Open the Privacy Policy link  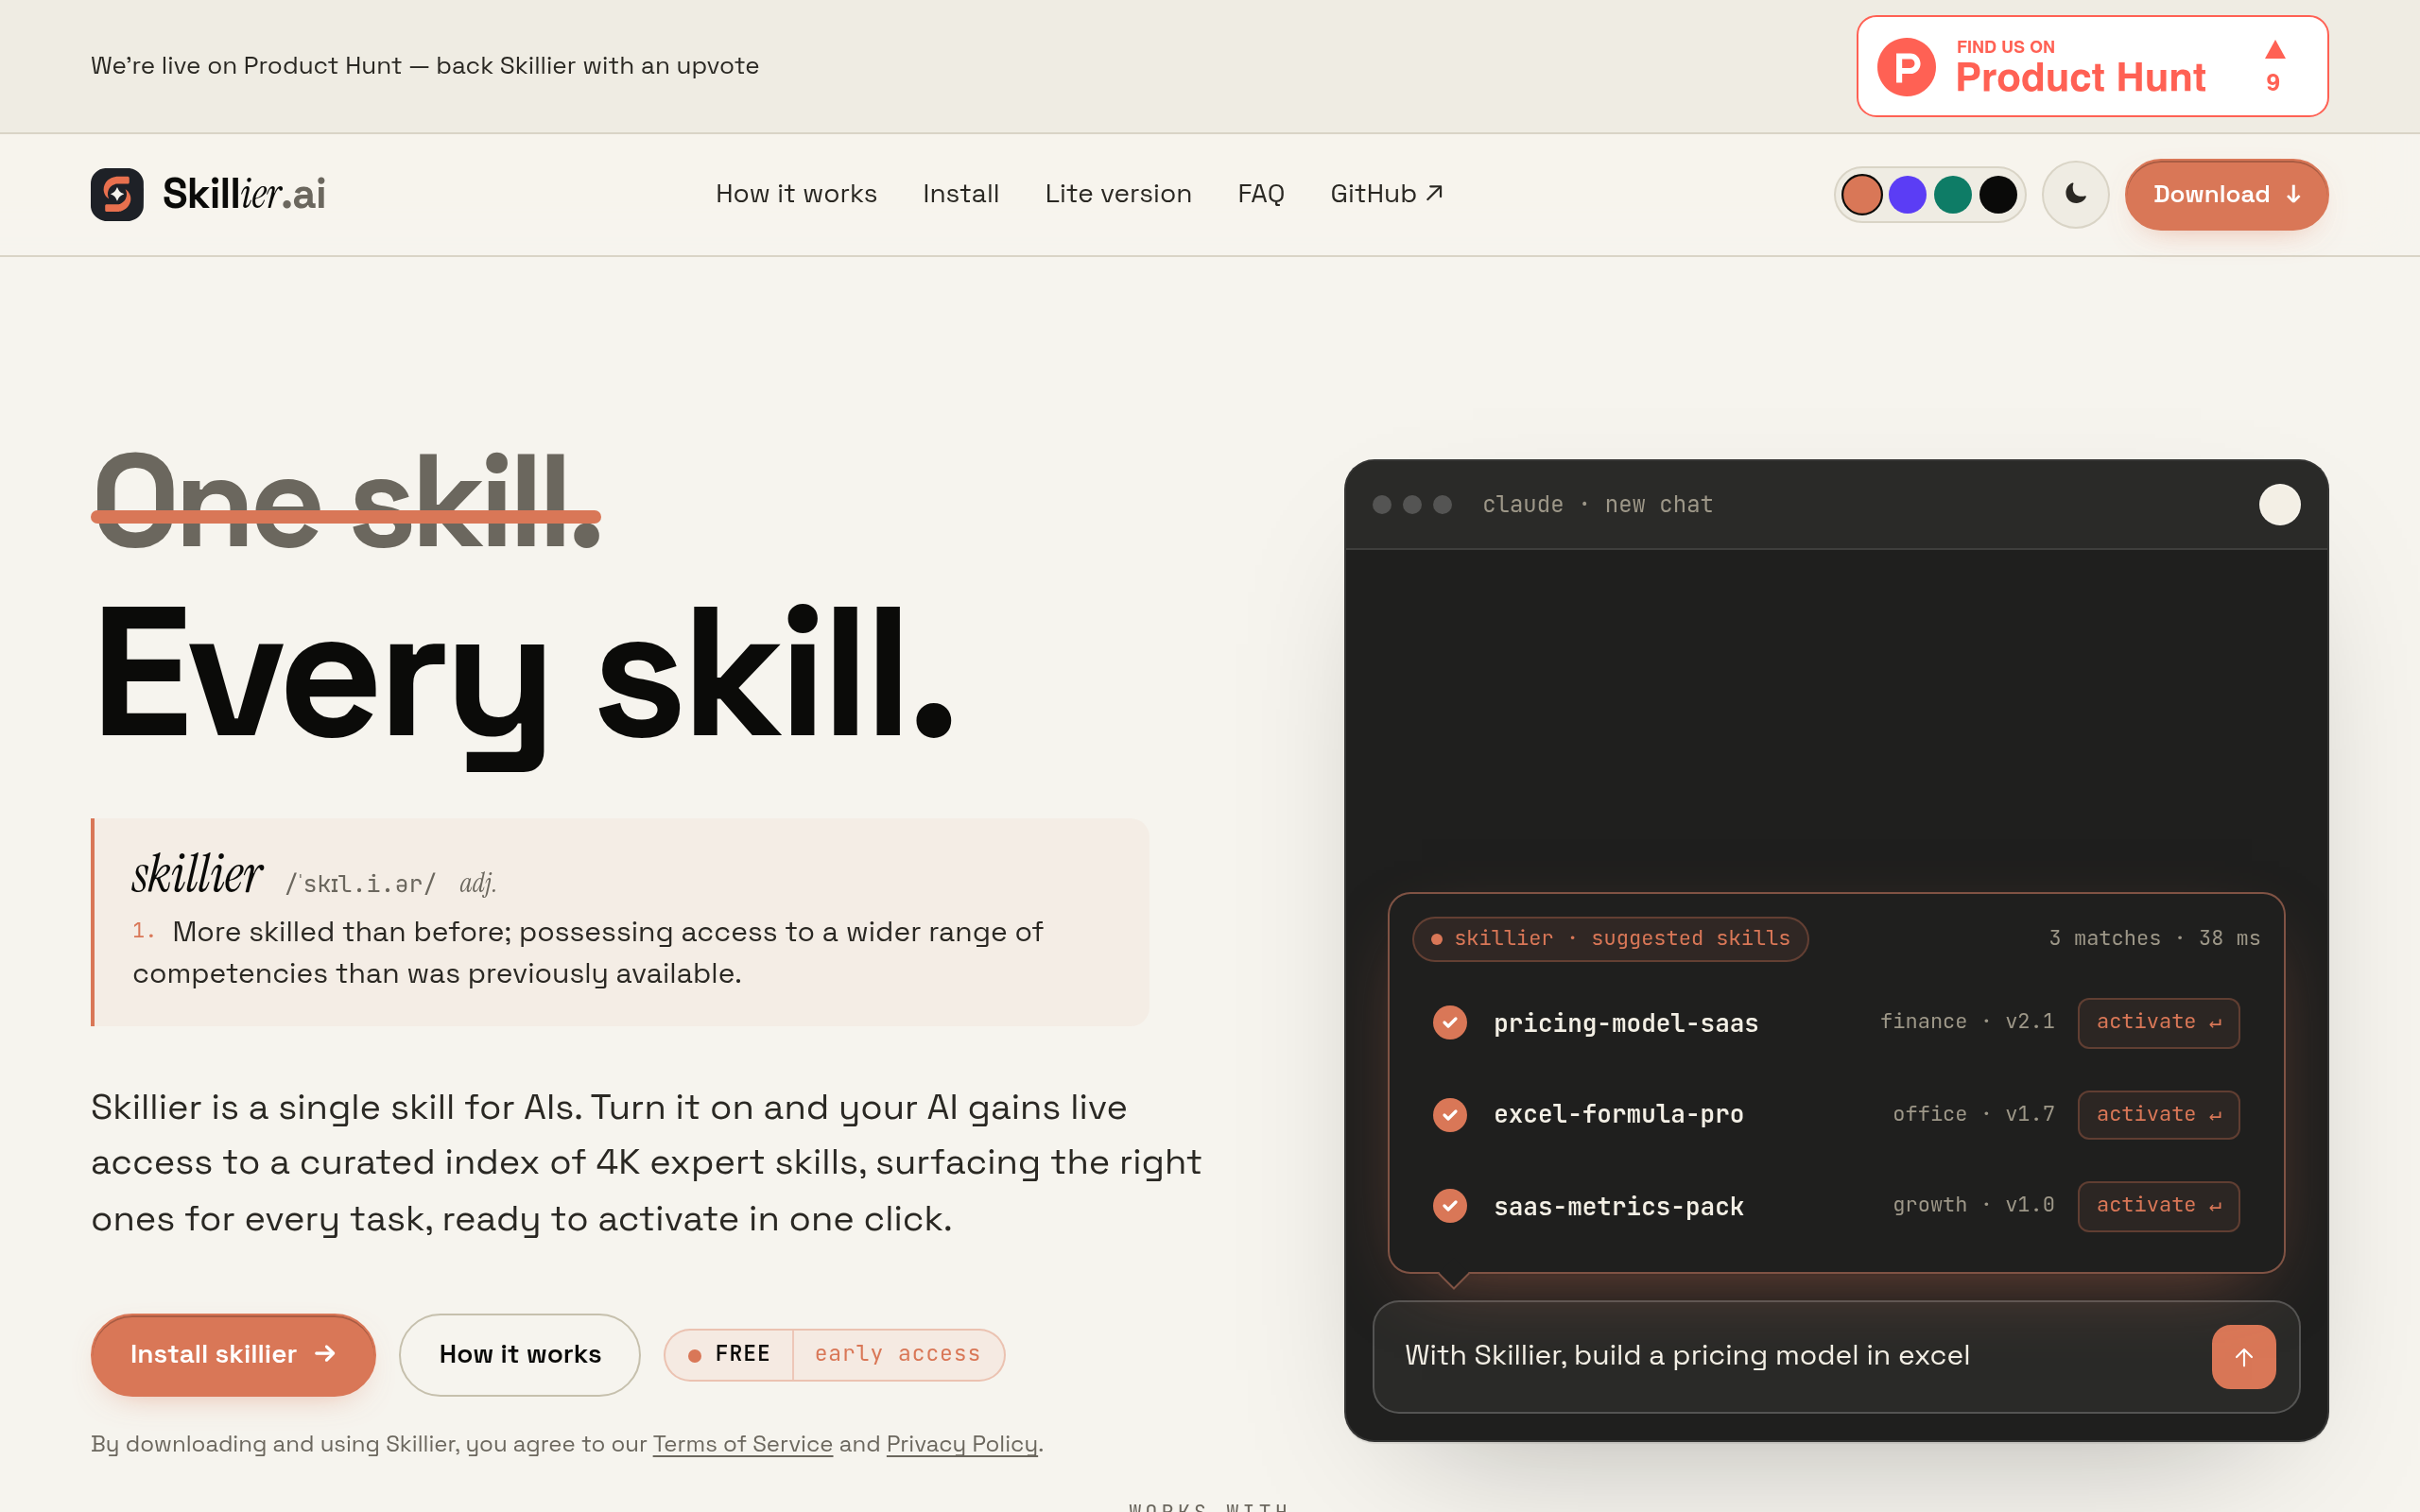(961, 1444)
